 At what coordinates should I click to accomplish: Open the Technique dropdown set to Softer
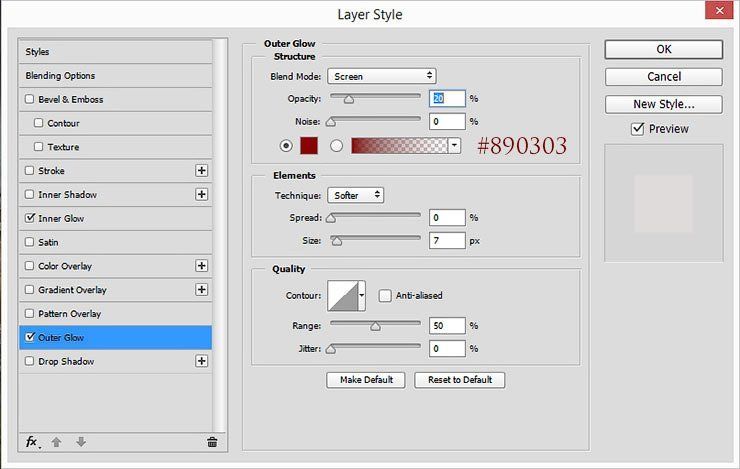click(x=356, y=195)
